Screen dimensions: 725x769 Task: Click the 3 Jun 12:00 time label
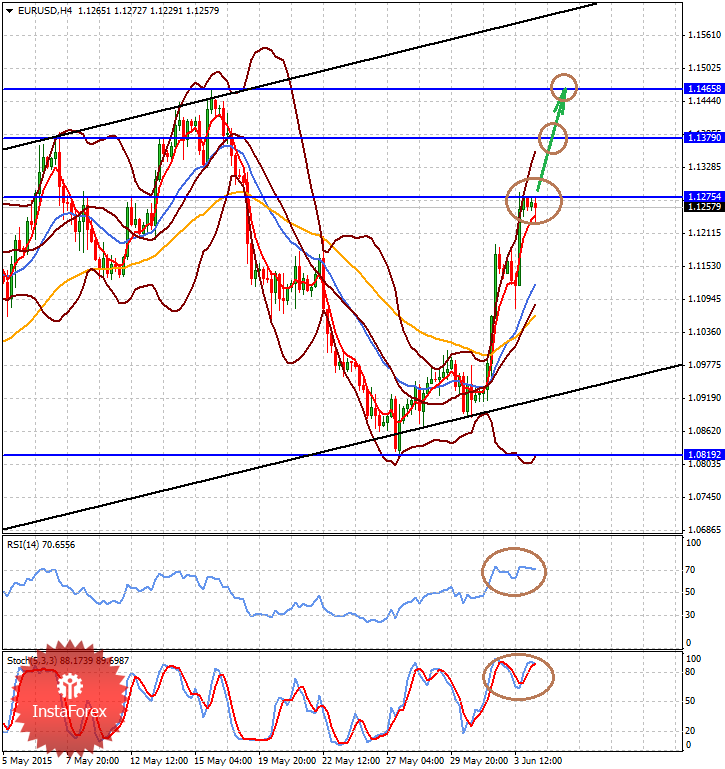coord(538,761)
